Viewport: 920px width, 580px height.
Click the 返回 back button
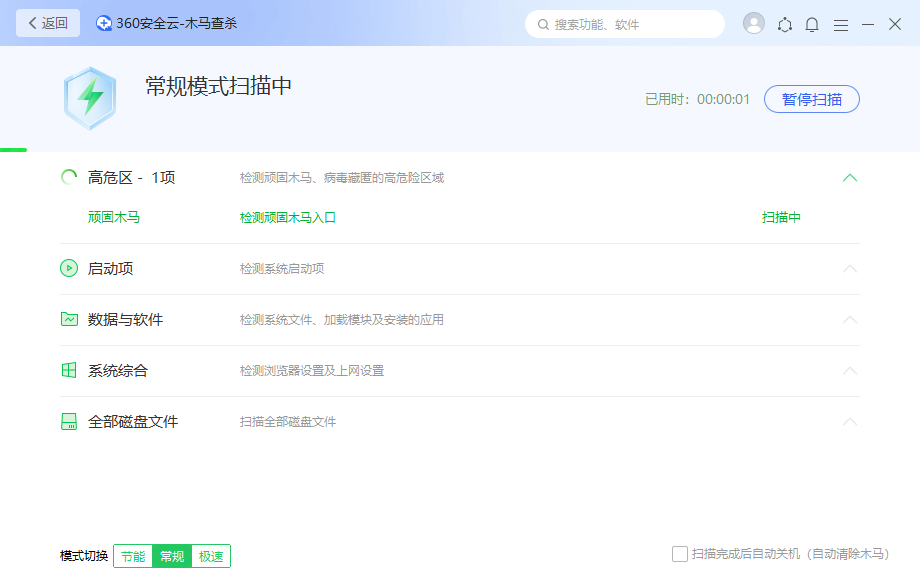tap(48, 23)
